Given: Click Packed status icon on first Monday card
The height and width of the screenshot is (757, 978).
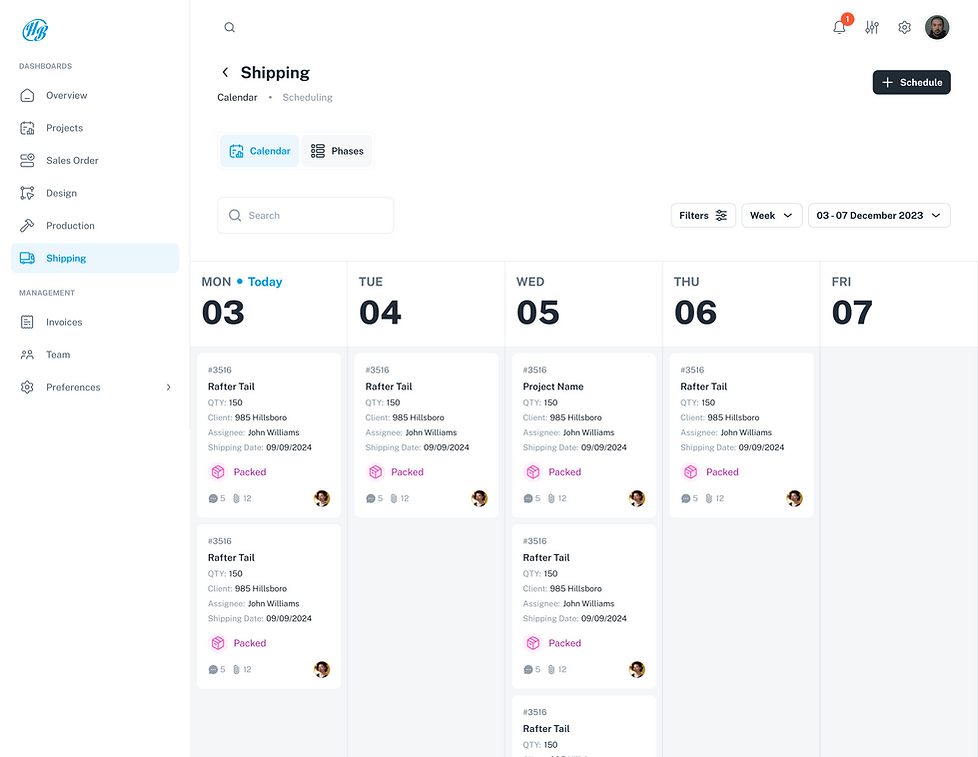Looking at the screenshot, I should 218,472.
